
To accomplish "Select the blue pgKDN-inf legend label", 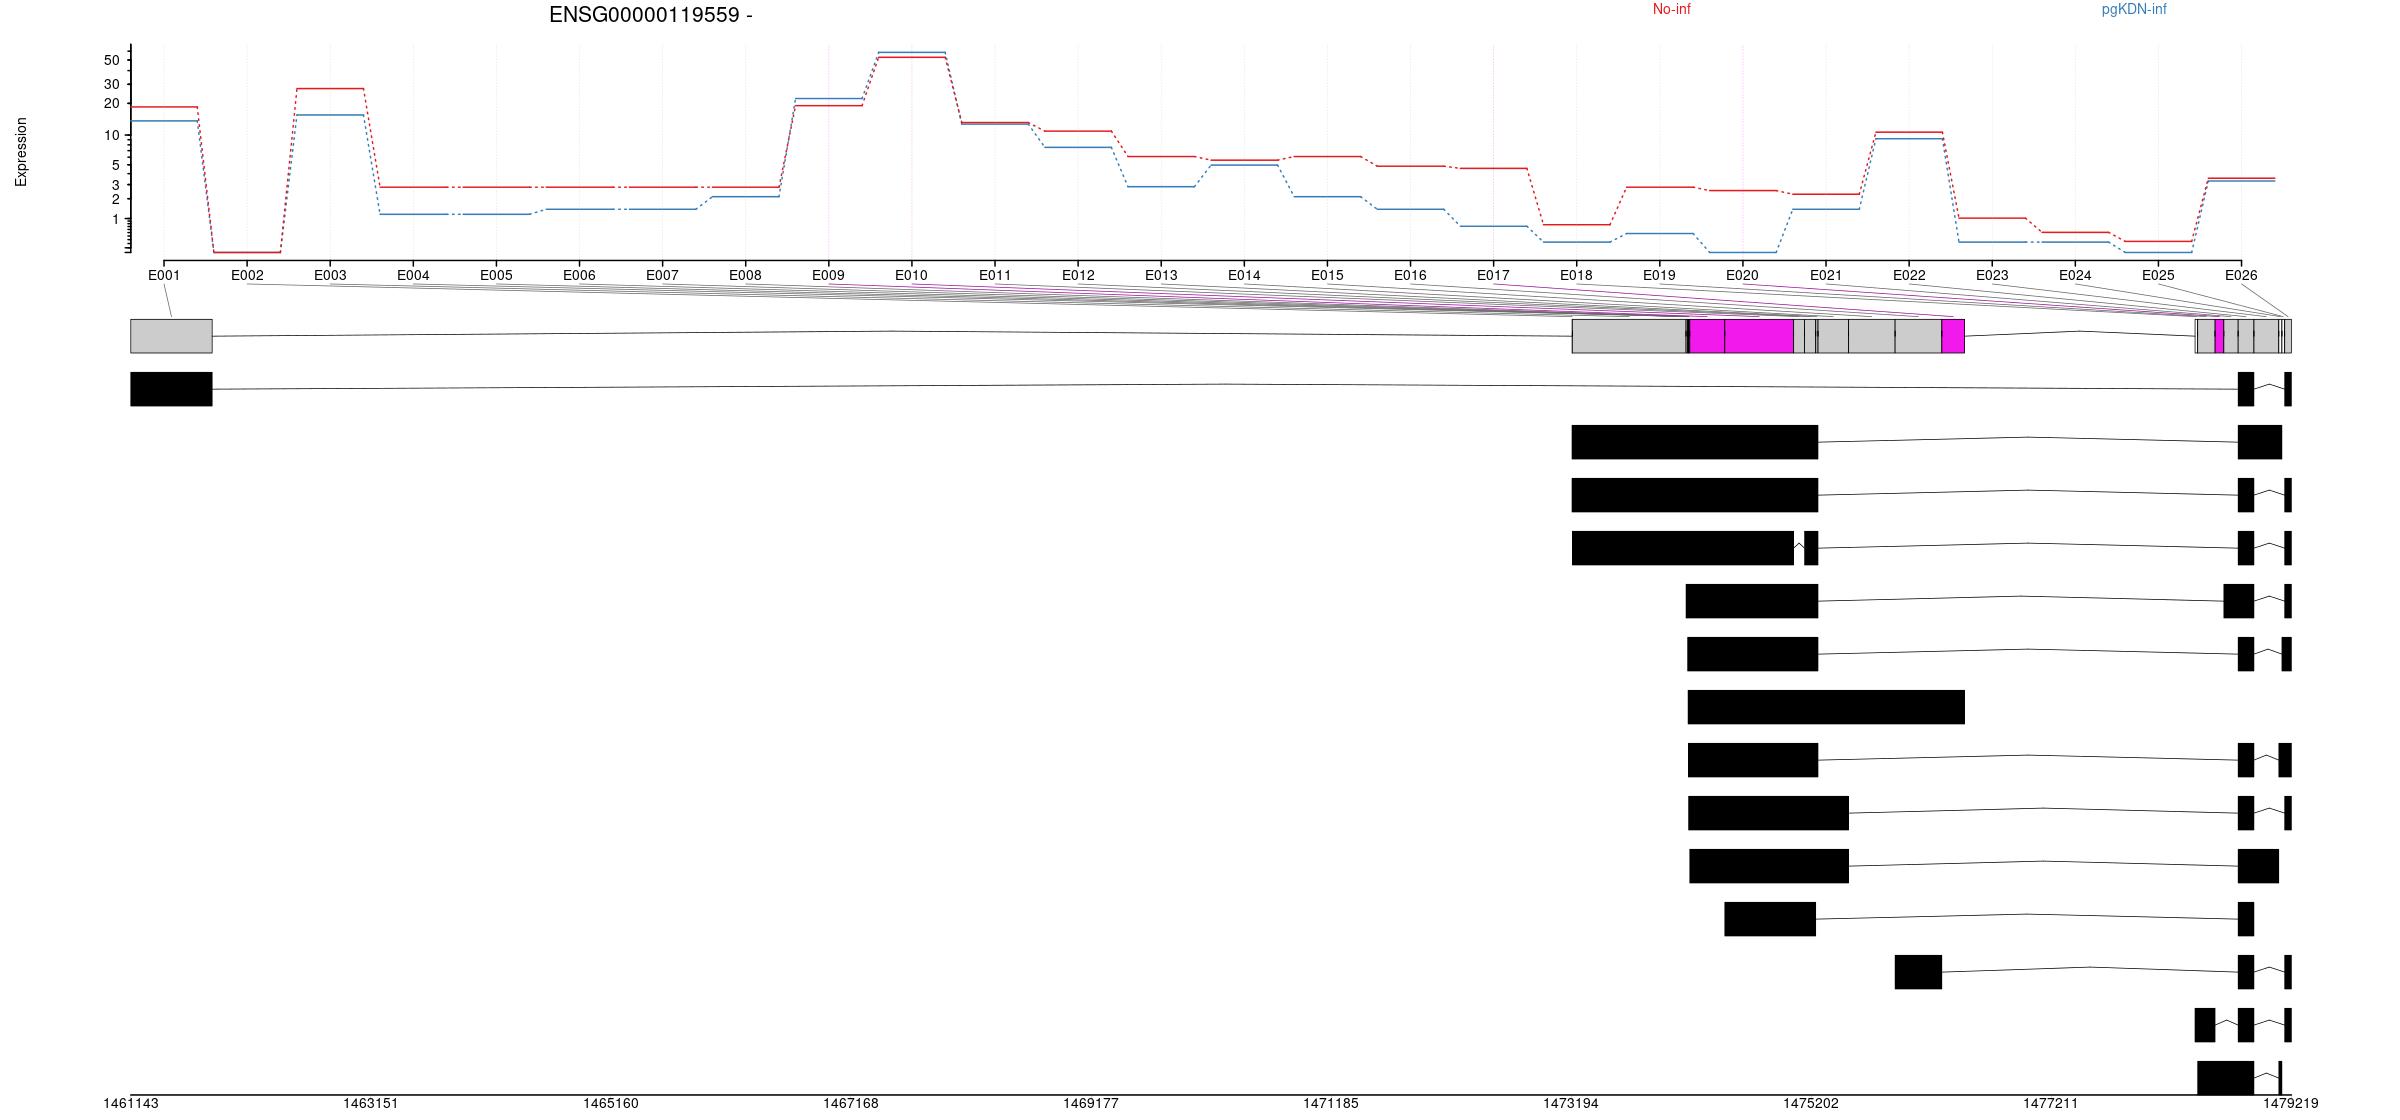I will click(x=2134, y=10).
